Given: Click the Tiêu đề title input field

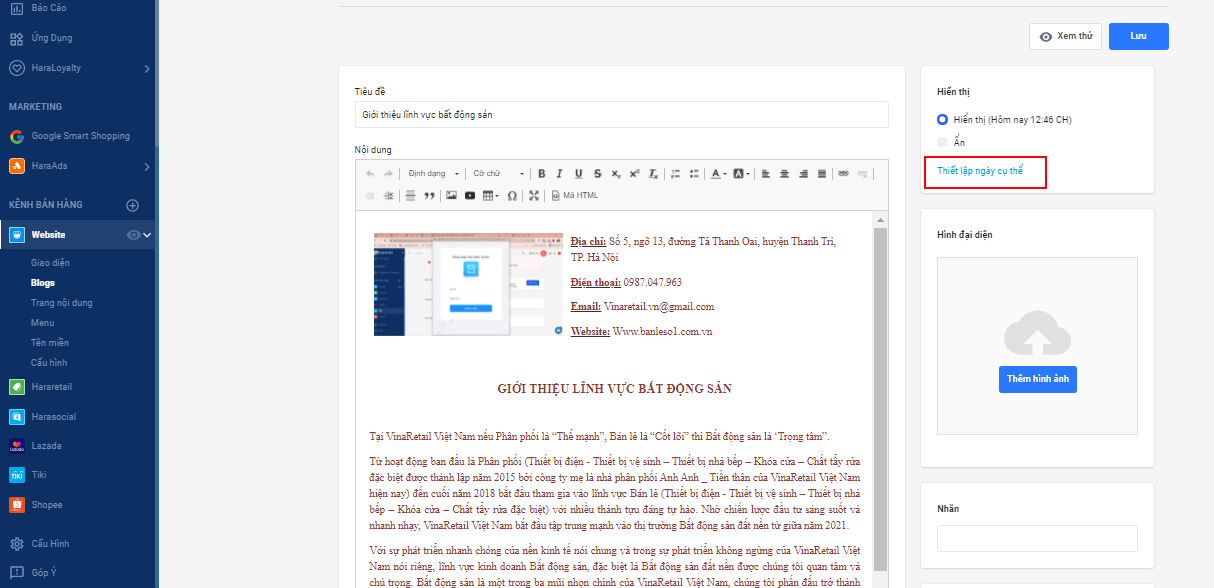Looking at the screenshot, I should coord(621,114).
